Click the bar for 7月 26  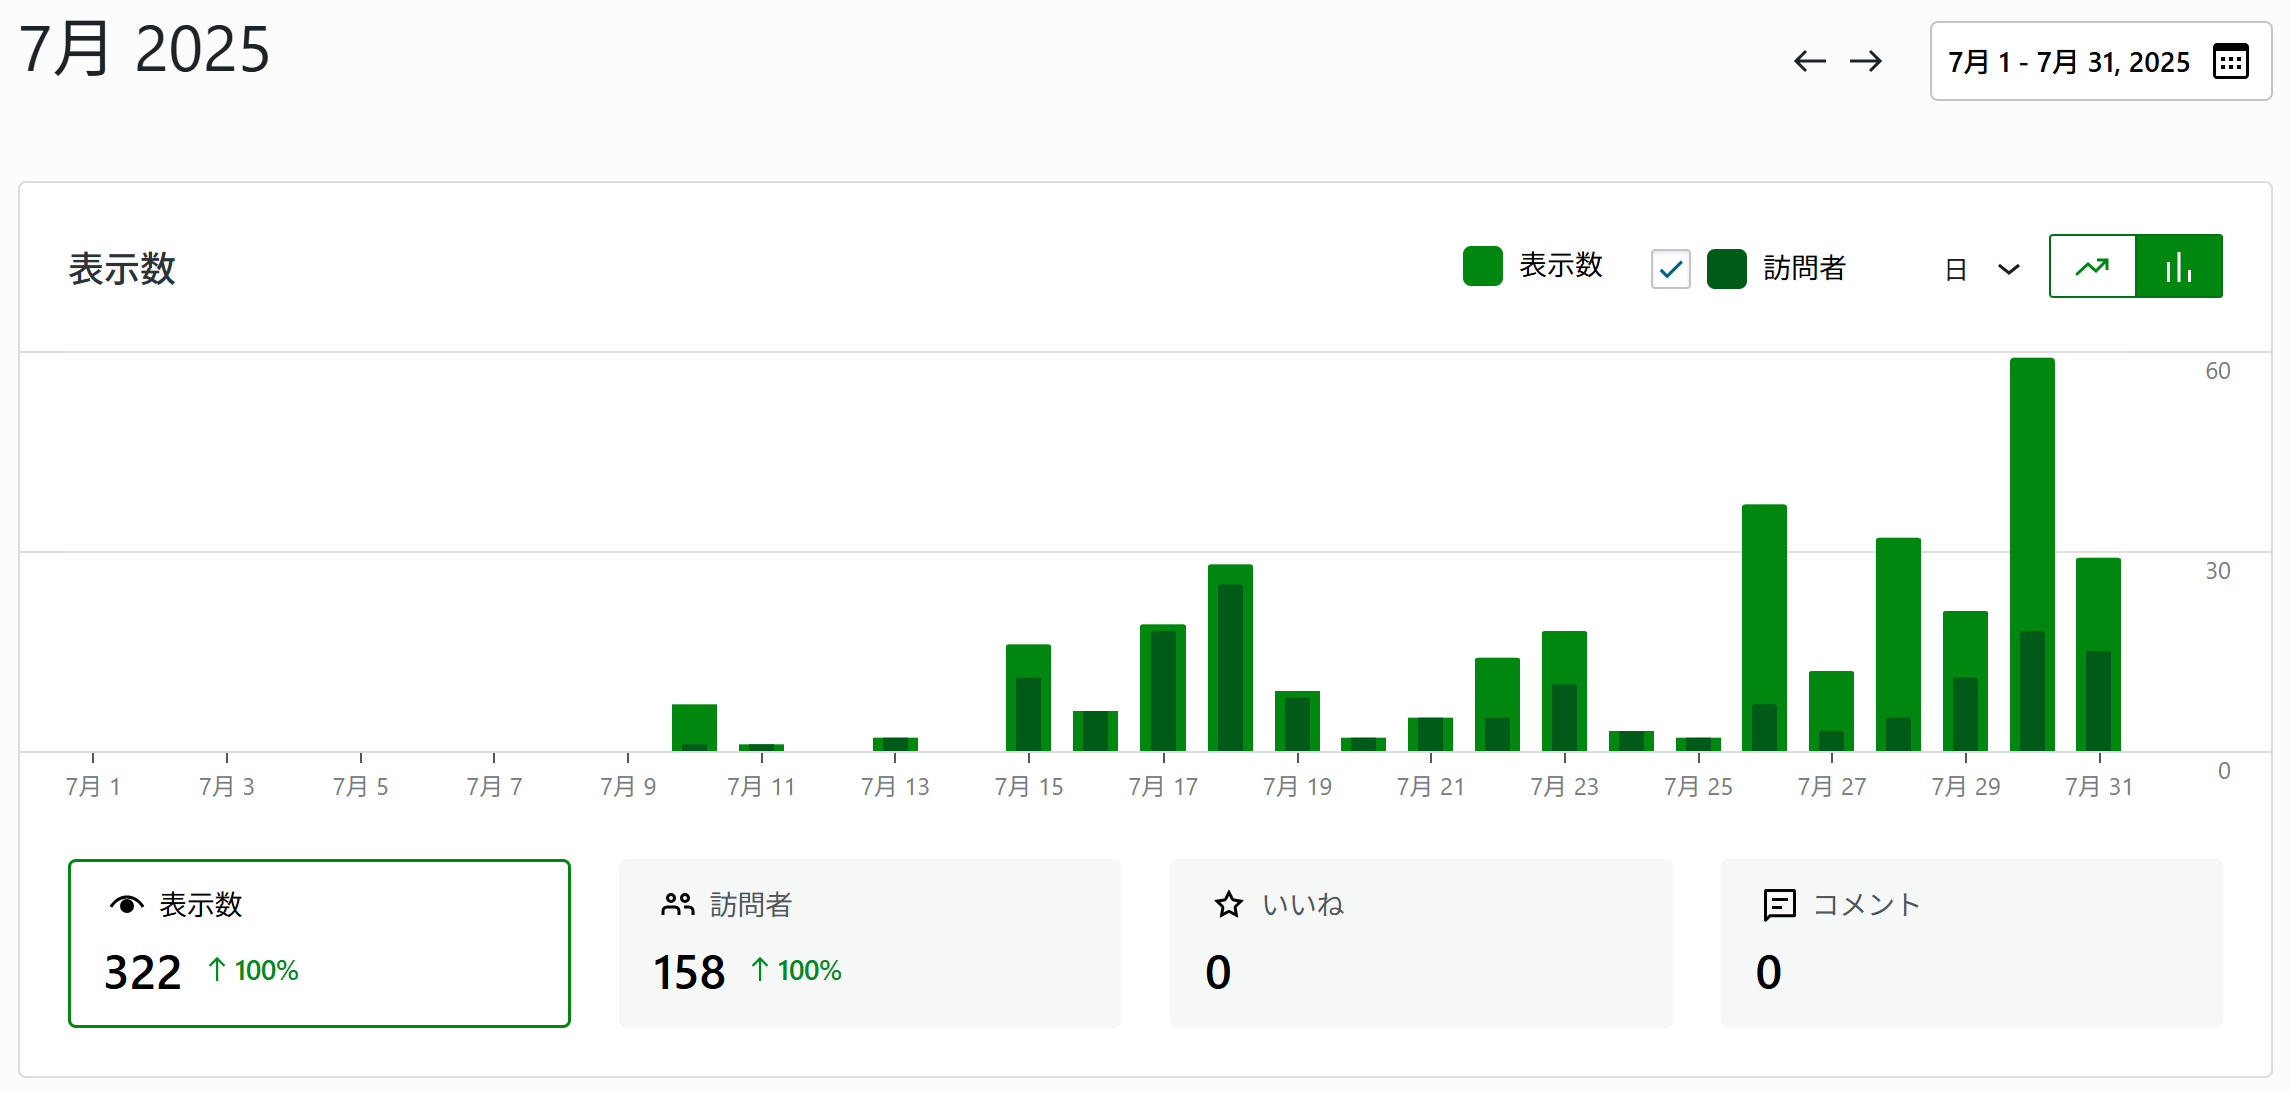pos(1764,627)
